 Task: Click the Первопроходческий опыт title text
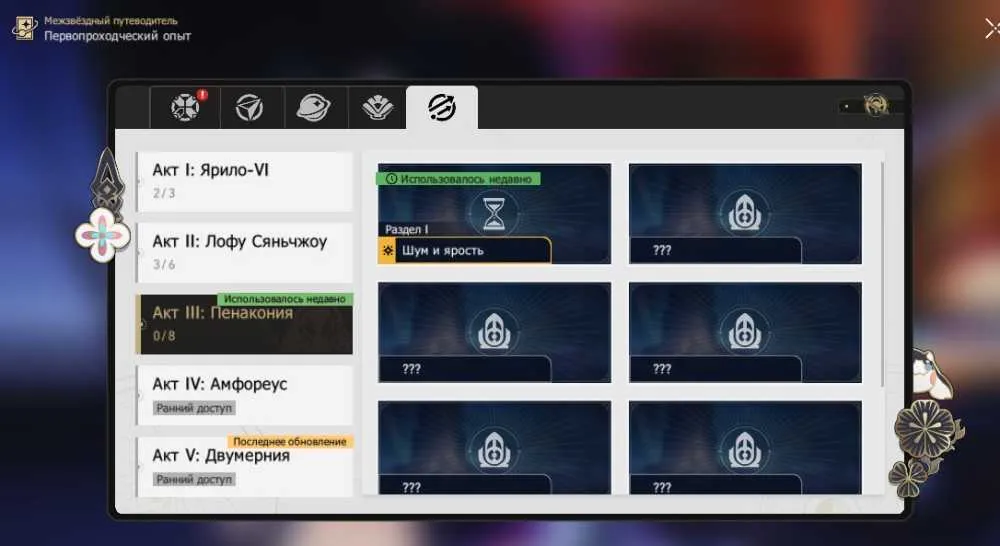click(117, 36)
